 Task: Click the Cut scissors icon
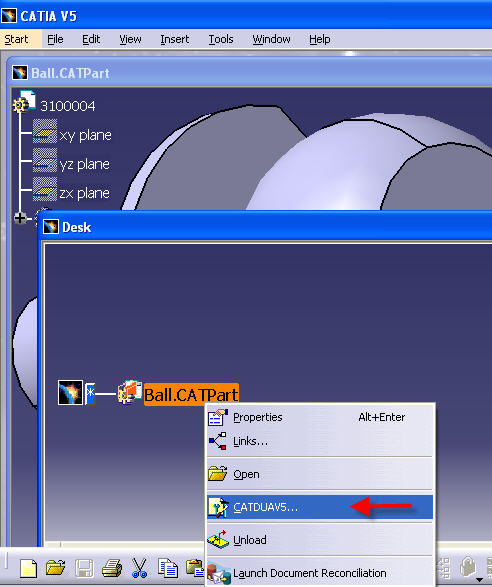tap(139, 568)
